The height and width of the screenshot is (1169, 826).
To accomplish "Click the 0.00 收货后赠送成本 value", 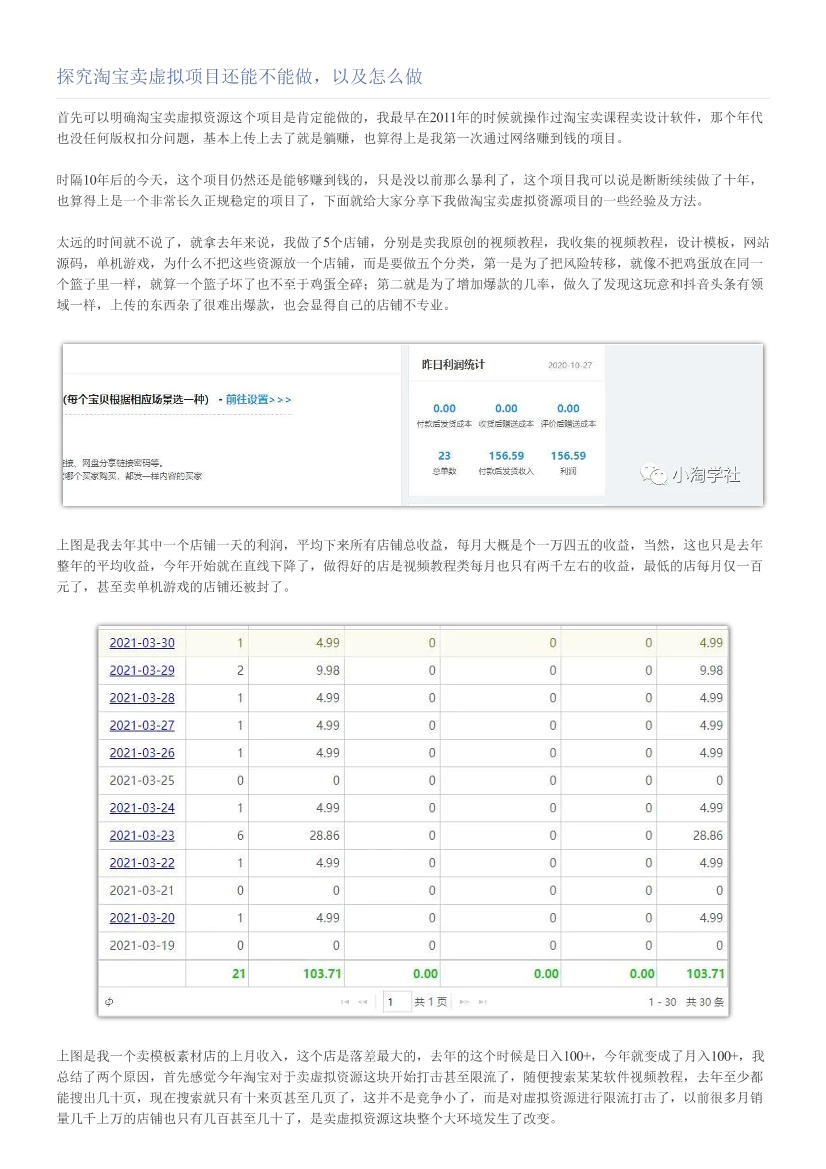I will pos(506,409).
